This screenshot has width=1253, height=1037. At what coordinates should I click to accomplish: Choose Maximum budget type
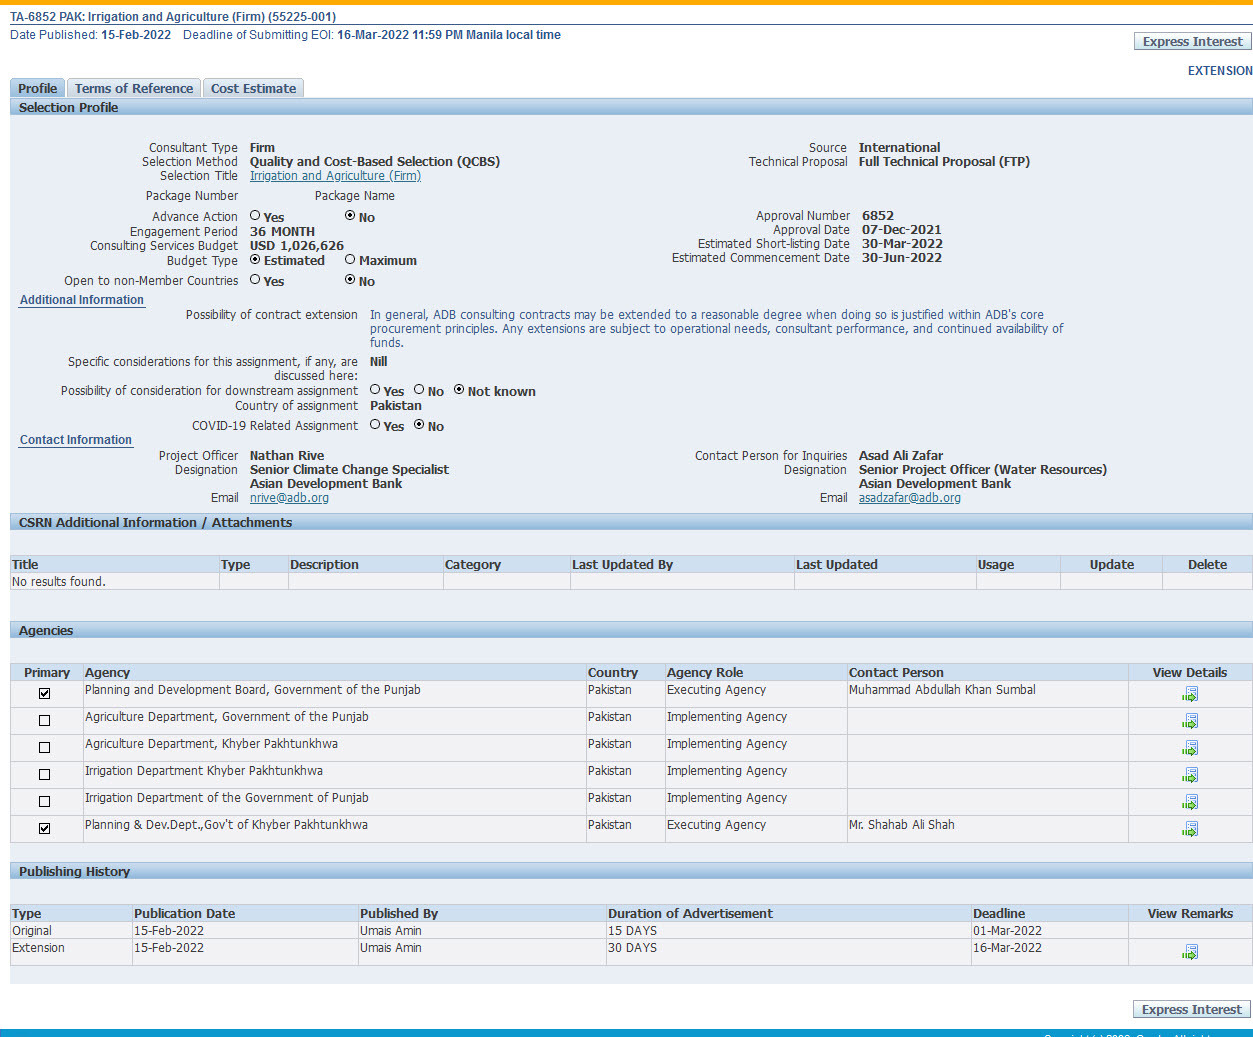(x=350, y=259)
